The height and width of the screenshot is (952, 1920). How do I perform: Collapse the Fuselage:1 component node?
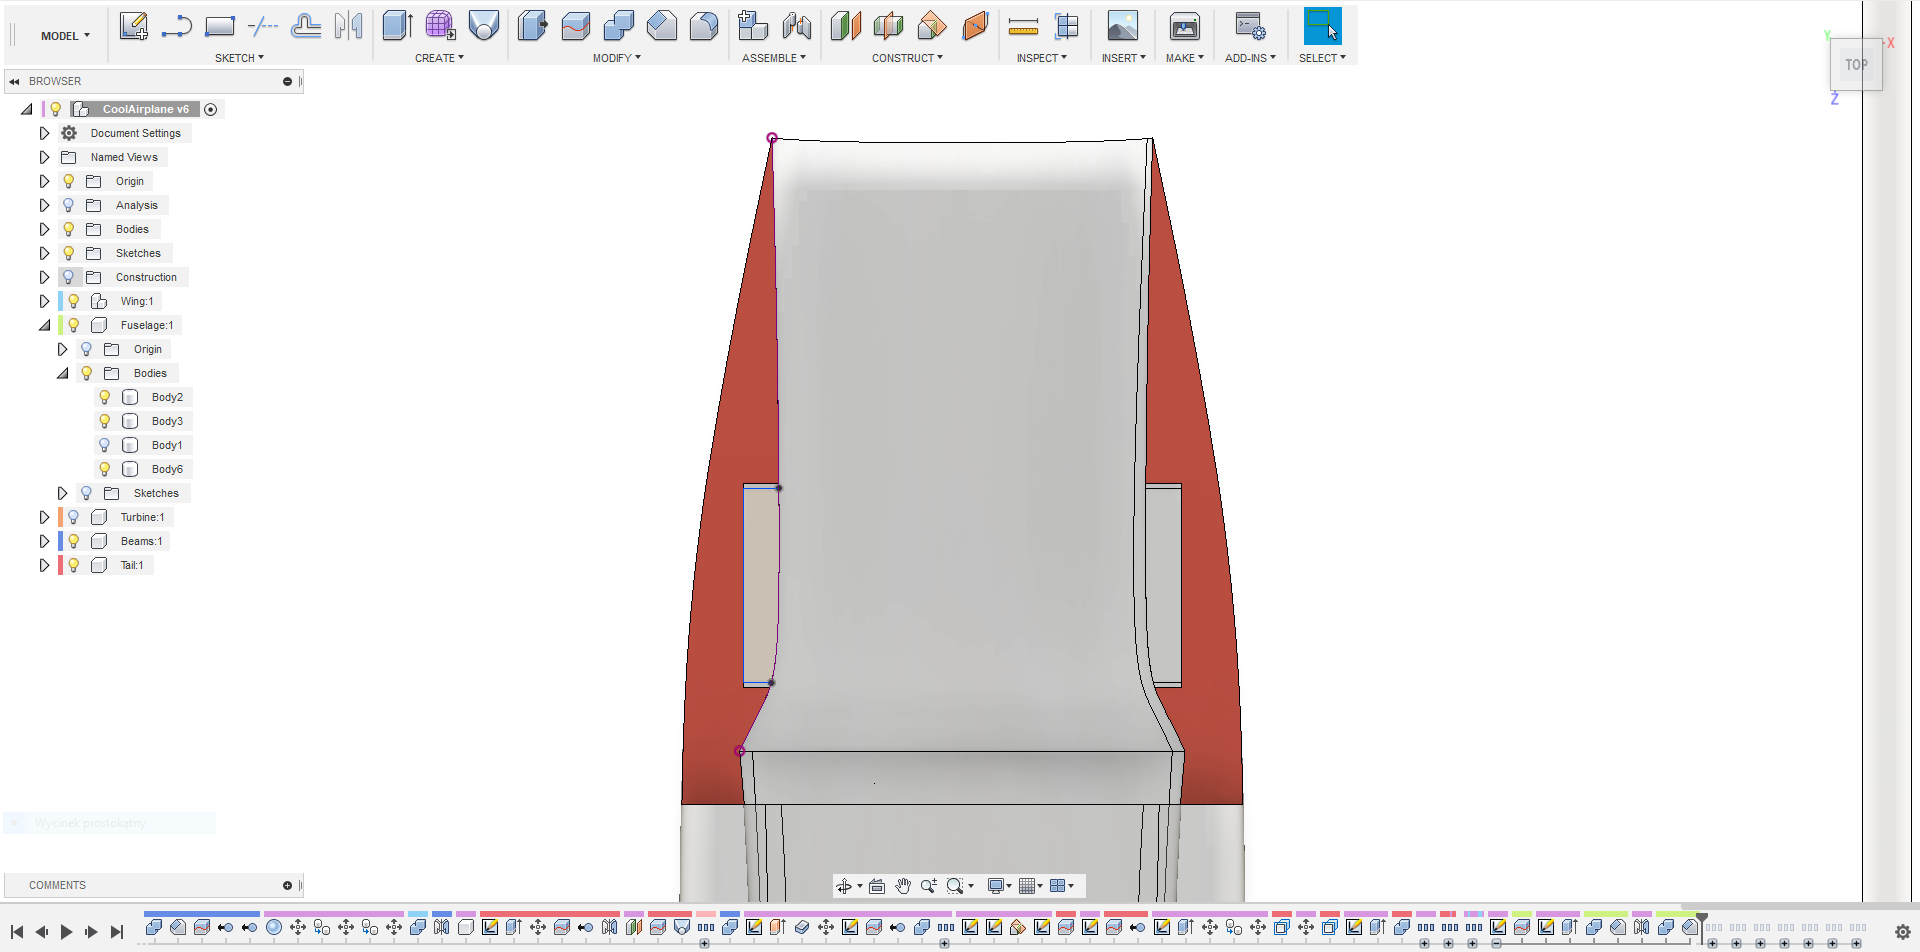click(44, 325)
